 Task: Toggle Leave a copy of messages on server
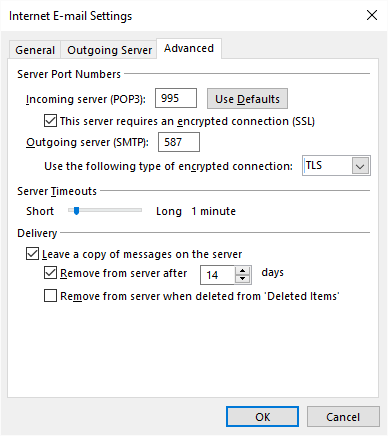click(x=32, y=254)
